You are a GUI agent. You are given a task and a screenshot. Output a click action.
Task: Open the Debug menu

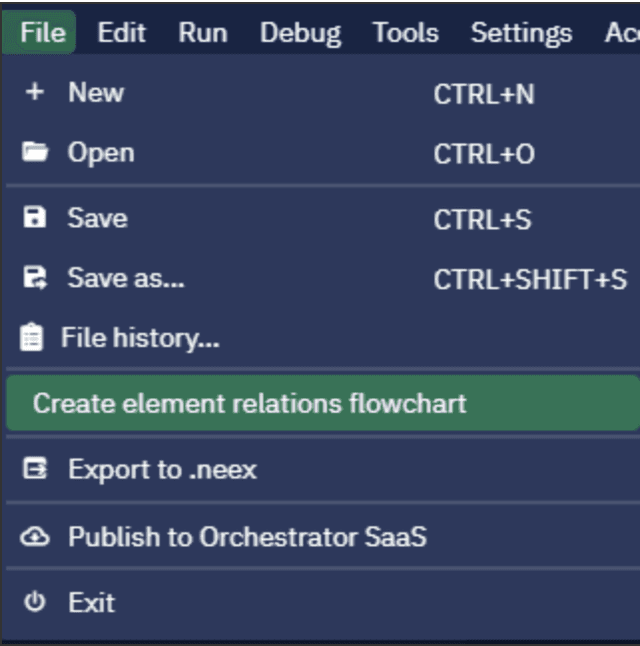pyautogui.click(x=300, y=34)
